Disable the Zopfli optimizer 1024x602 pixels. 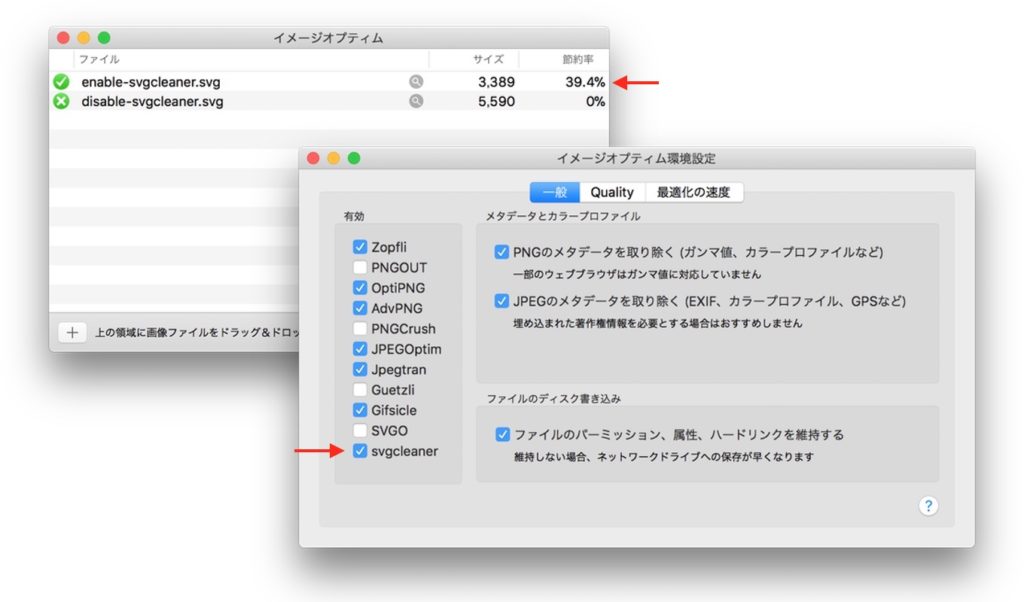[x=359, y=247]
